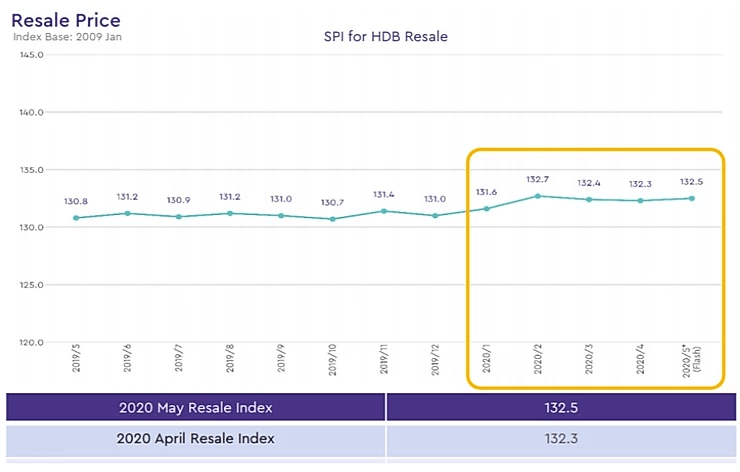
Task: Click x-axis label 2020/3
Action: point(589,359)
